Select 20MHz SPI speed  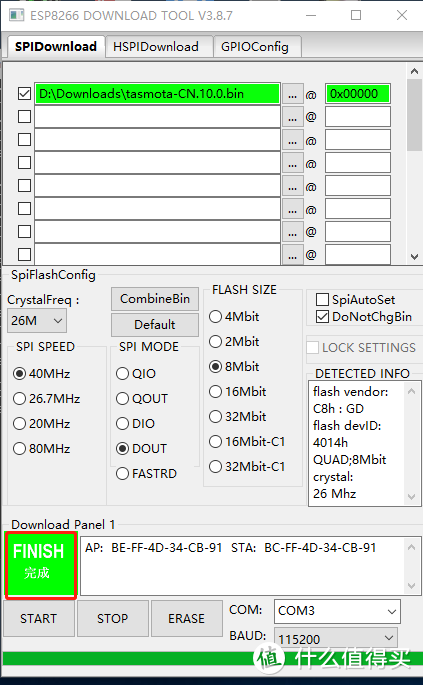pos(42,423)
